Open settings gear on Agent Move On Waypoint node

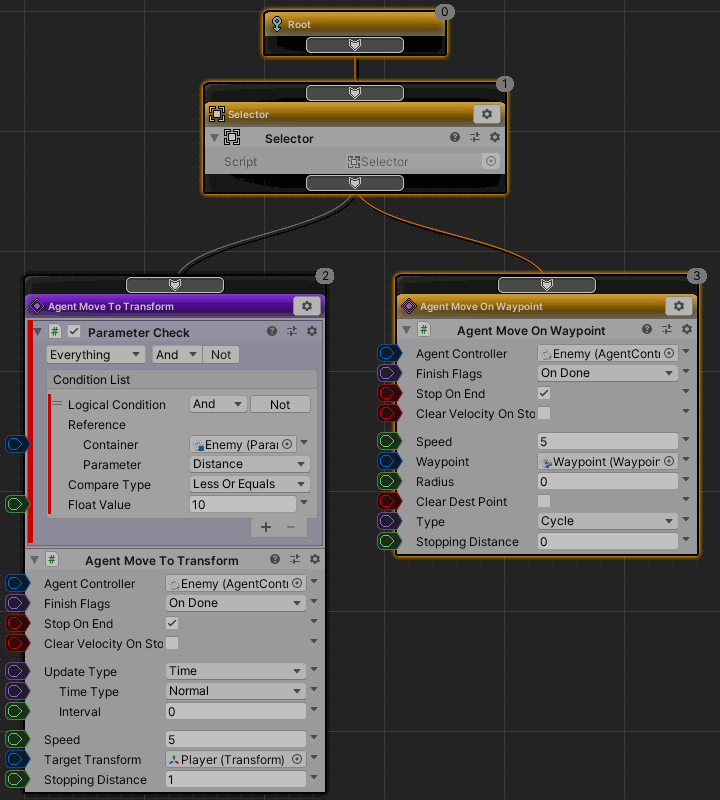pyautogui.click(x=678, y=306)
